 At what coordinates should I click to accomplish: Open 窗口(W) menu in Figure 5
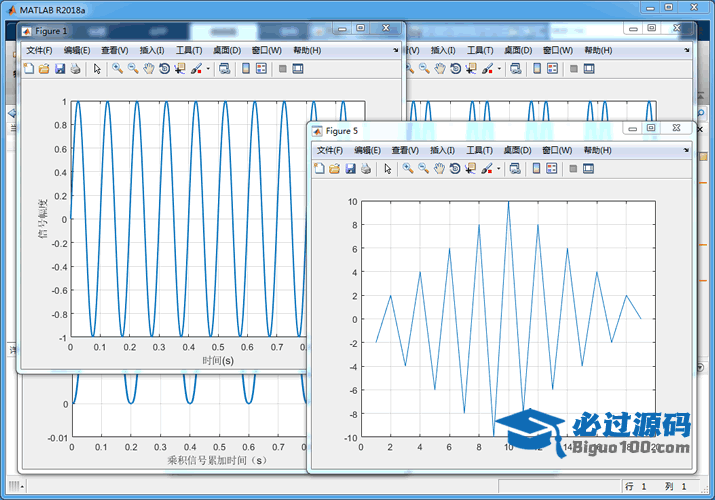click(x=557, y=150)
